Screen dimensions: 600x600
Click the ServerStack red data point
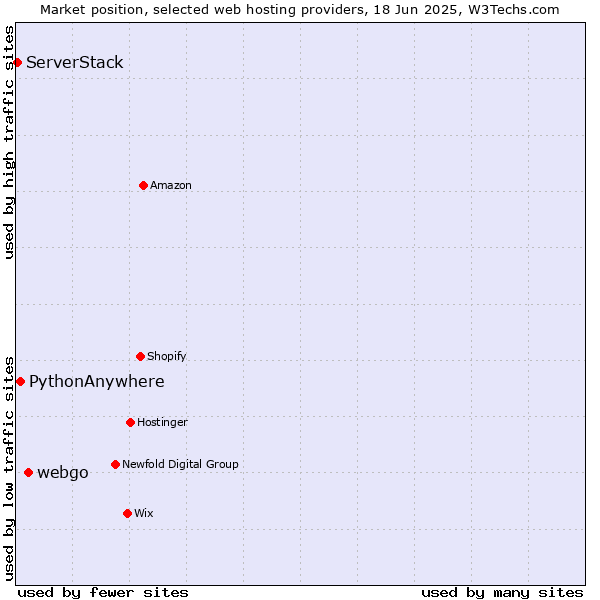(x=17, y=62)
